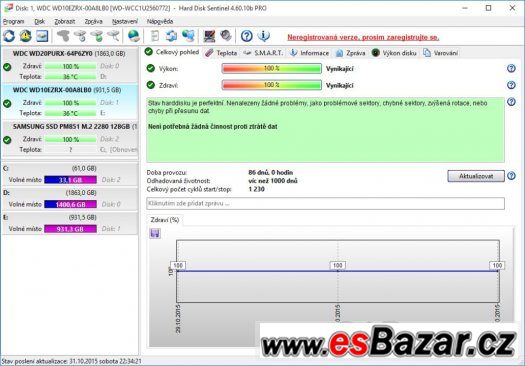Click the help icon beside the Zdraví bar
Image resolution: width=525 pixels, height=366 pixels.
click(511, 85)
